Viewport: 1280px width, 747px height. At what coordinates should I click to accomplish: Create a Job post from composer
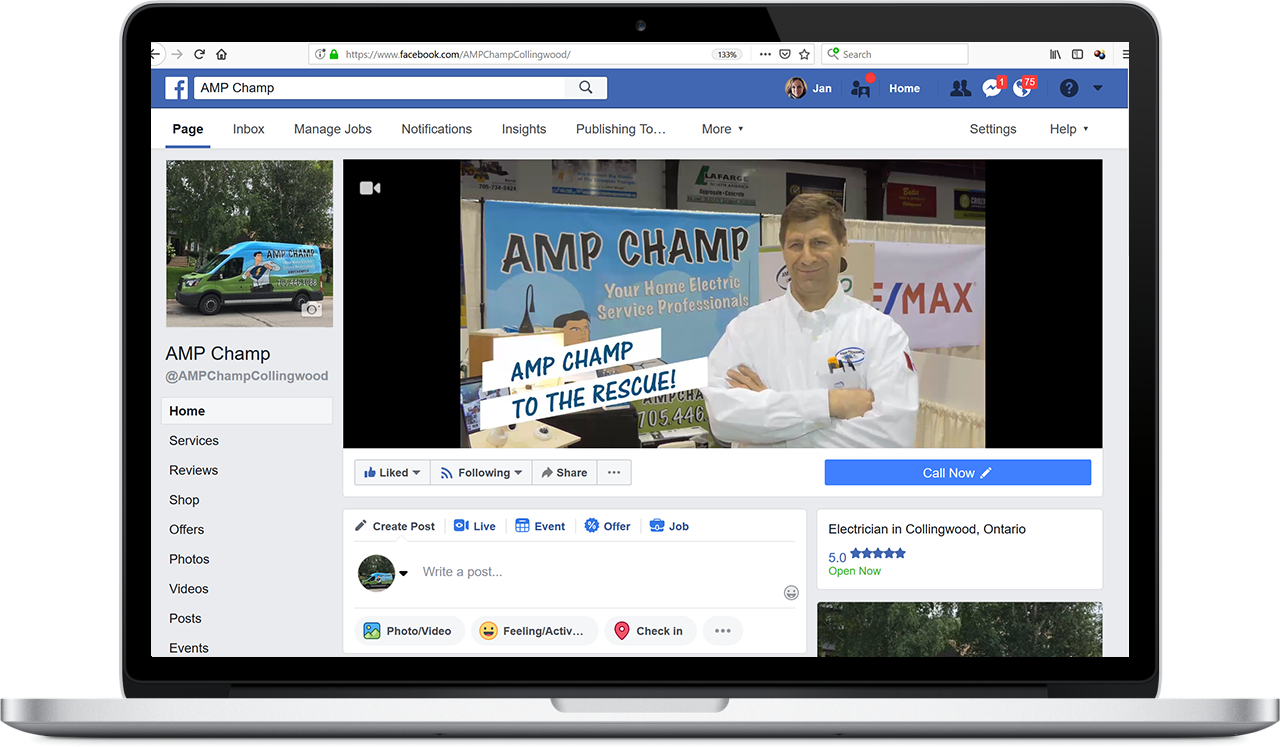coord(669,526)
